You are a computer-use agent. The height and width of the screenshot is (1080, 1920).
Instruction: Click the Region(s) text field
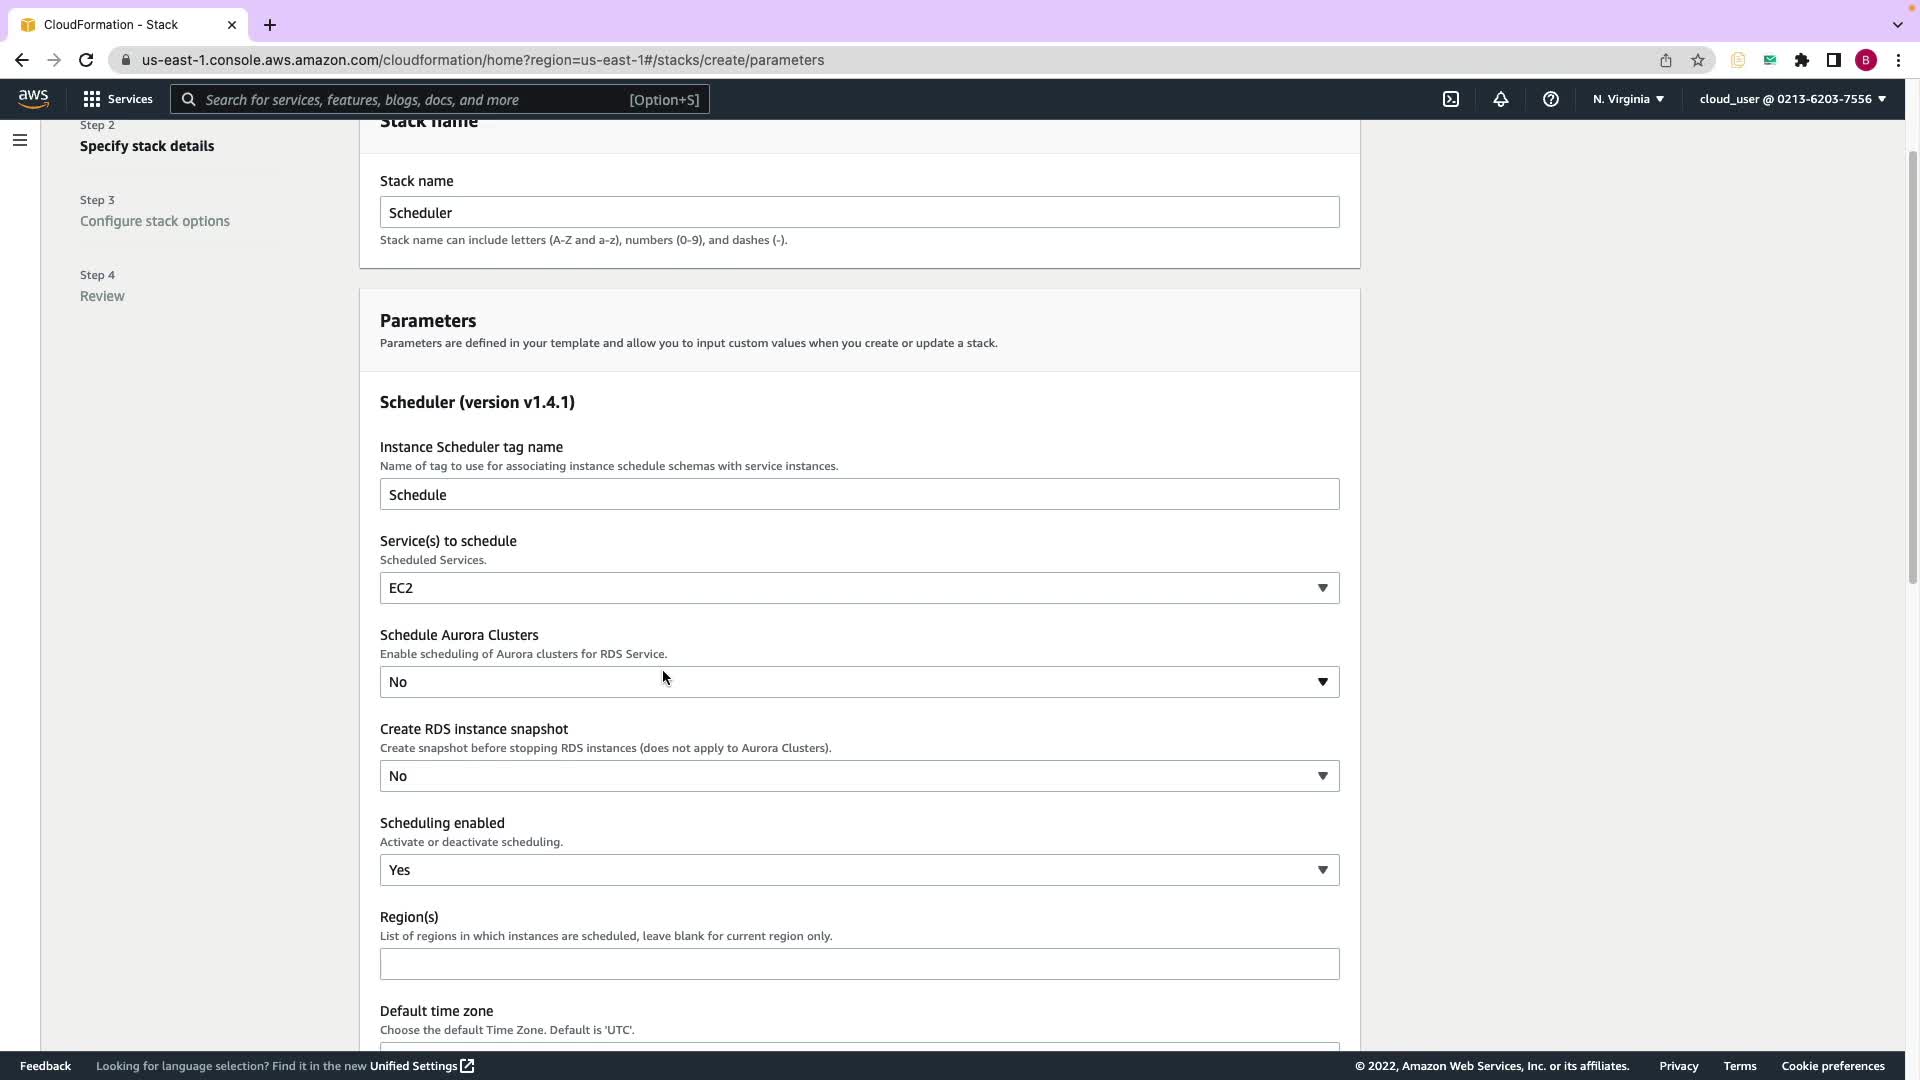tap(859, 964)
